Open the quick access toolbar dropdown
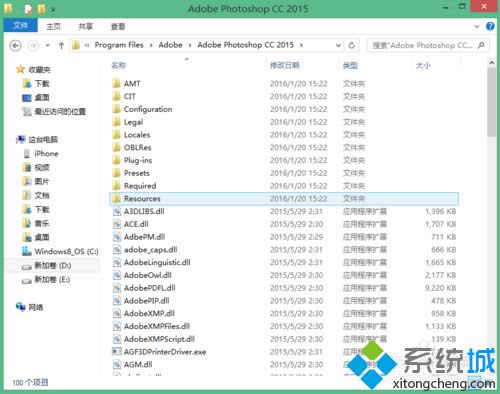 53,10
